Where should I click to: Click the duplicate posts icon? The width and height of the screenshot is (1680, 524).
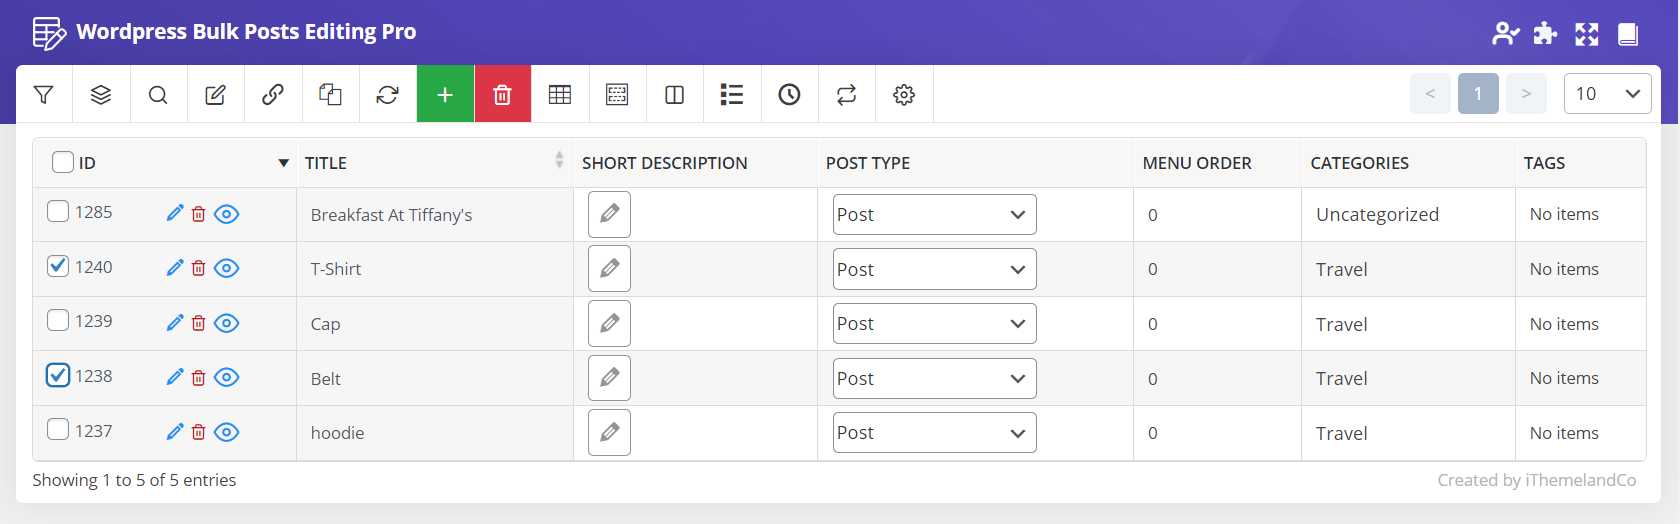pos(330,94)
